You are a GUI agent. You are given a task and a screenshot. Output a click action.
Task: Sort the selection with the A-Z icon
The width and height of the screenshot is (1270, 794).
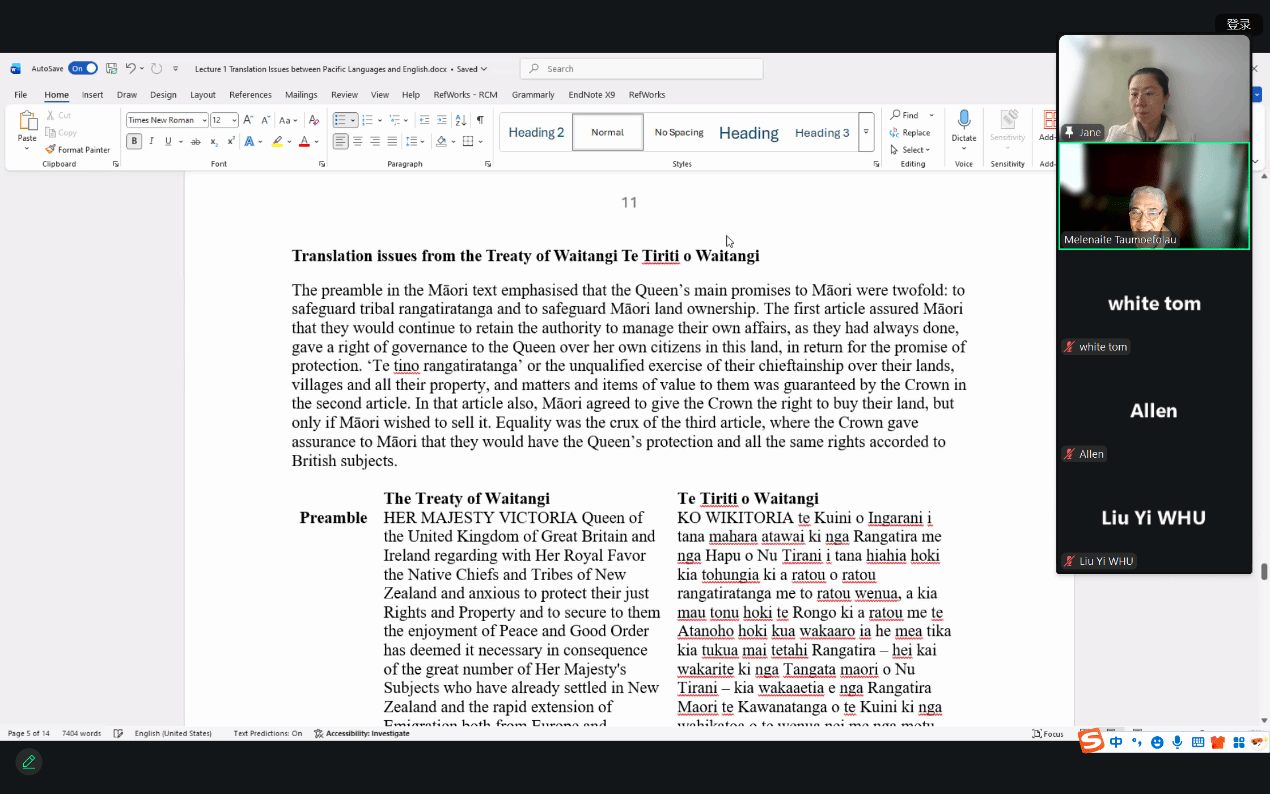[x=460, y=120]
